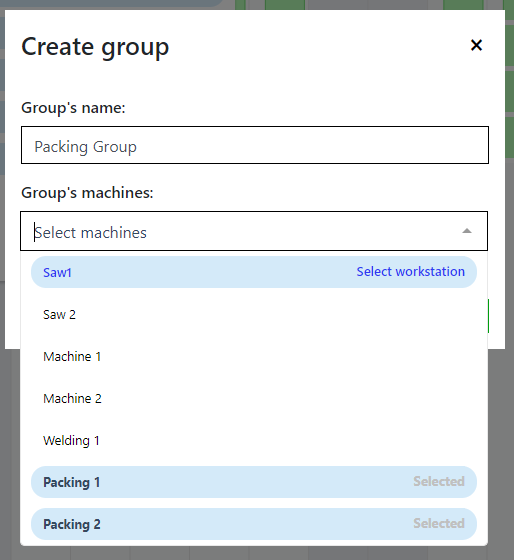514x560 pixels.
Task: Focus the Select machines search box
Action: pyautogui.click(x=243, y=232)
